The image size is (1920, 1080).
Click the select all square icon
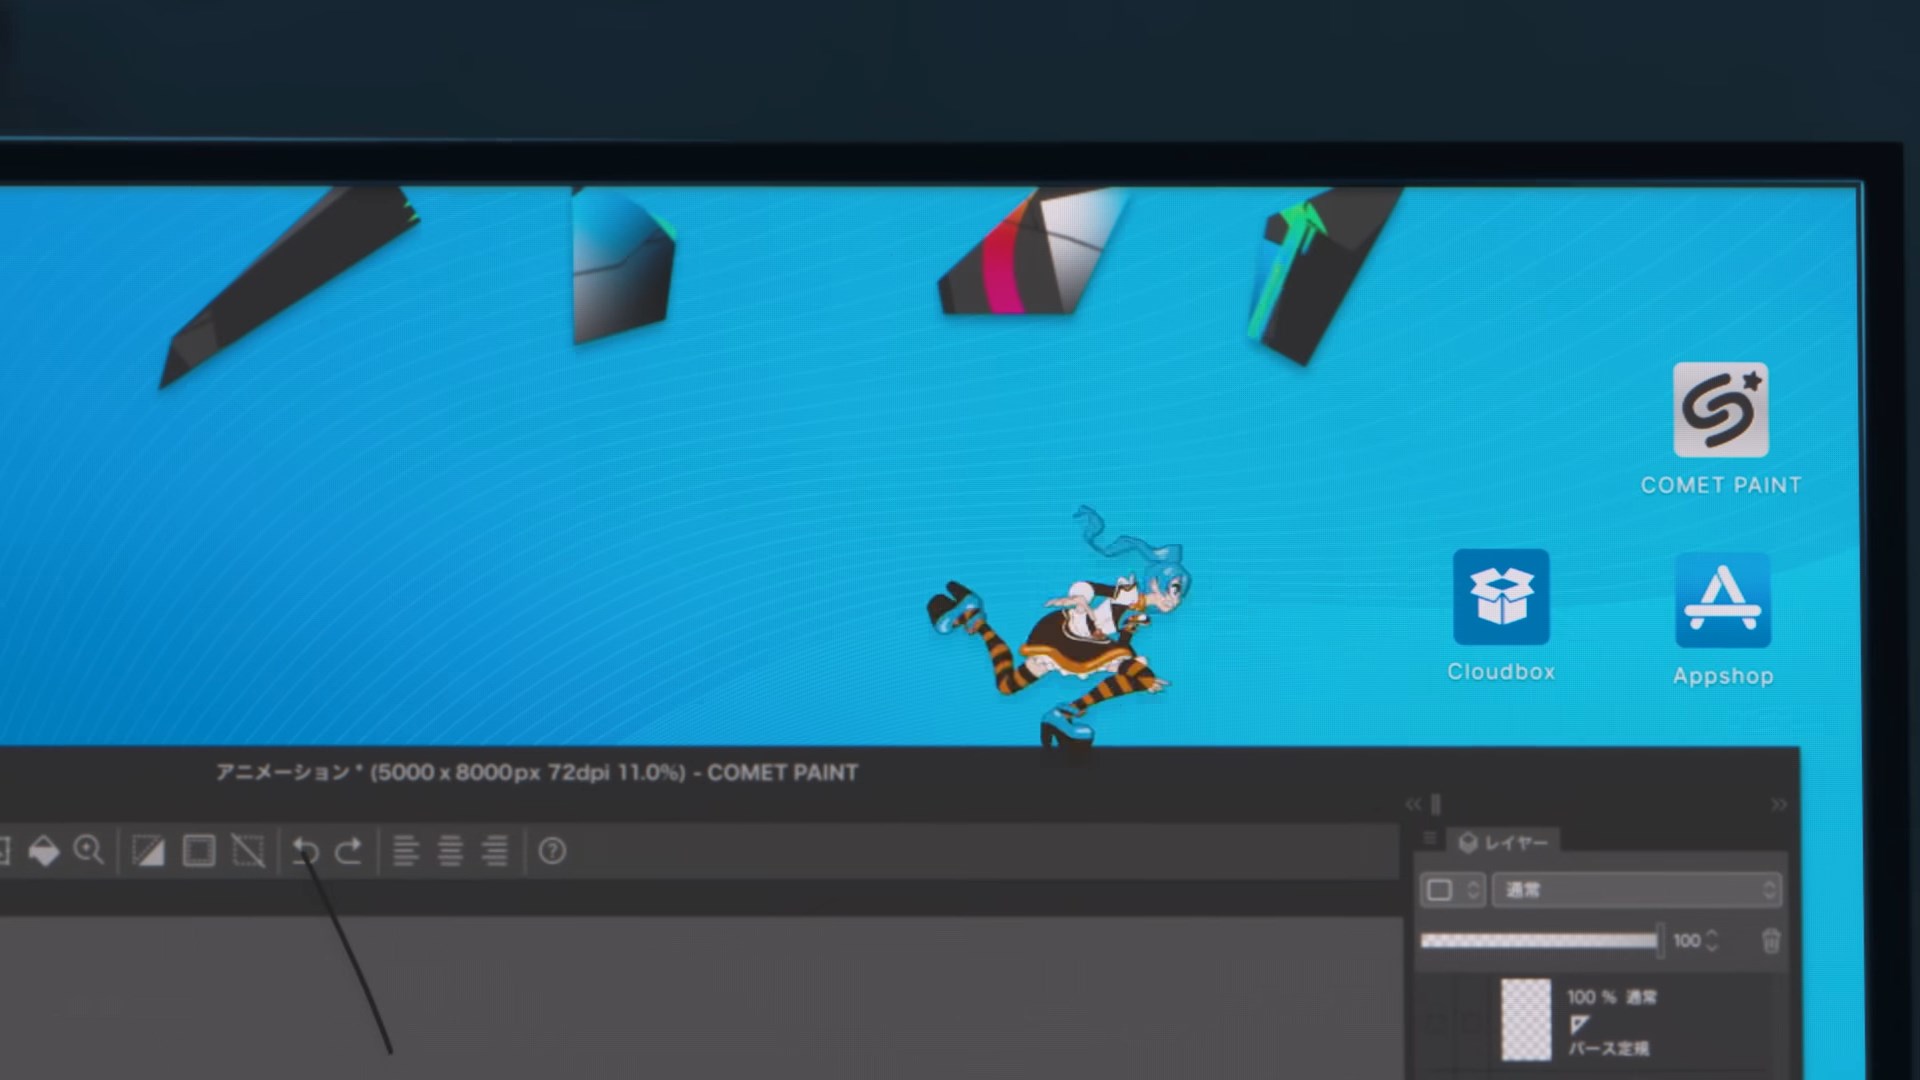(199, 851)
